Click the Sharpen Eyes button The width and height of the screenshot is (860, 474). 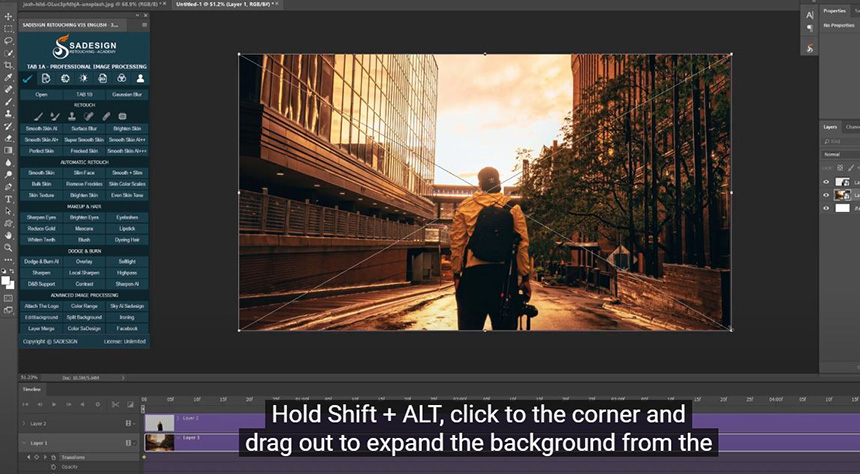pyautogui.click(x=41, y=217)
